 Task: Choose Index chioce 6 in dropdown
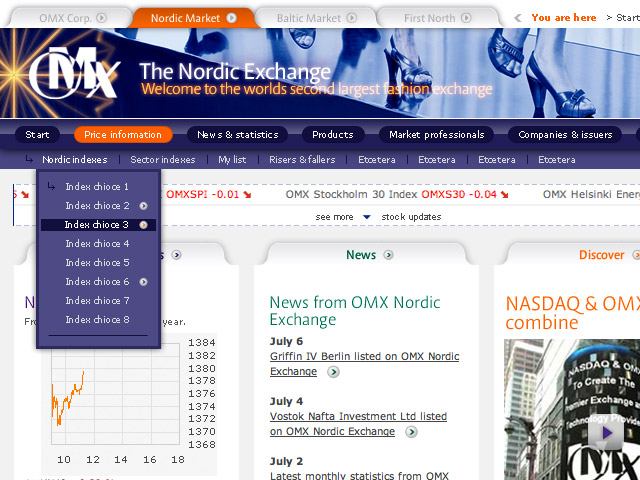[x=98, y=282]
